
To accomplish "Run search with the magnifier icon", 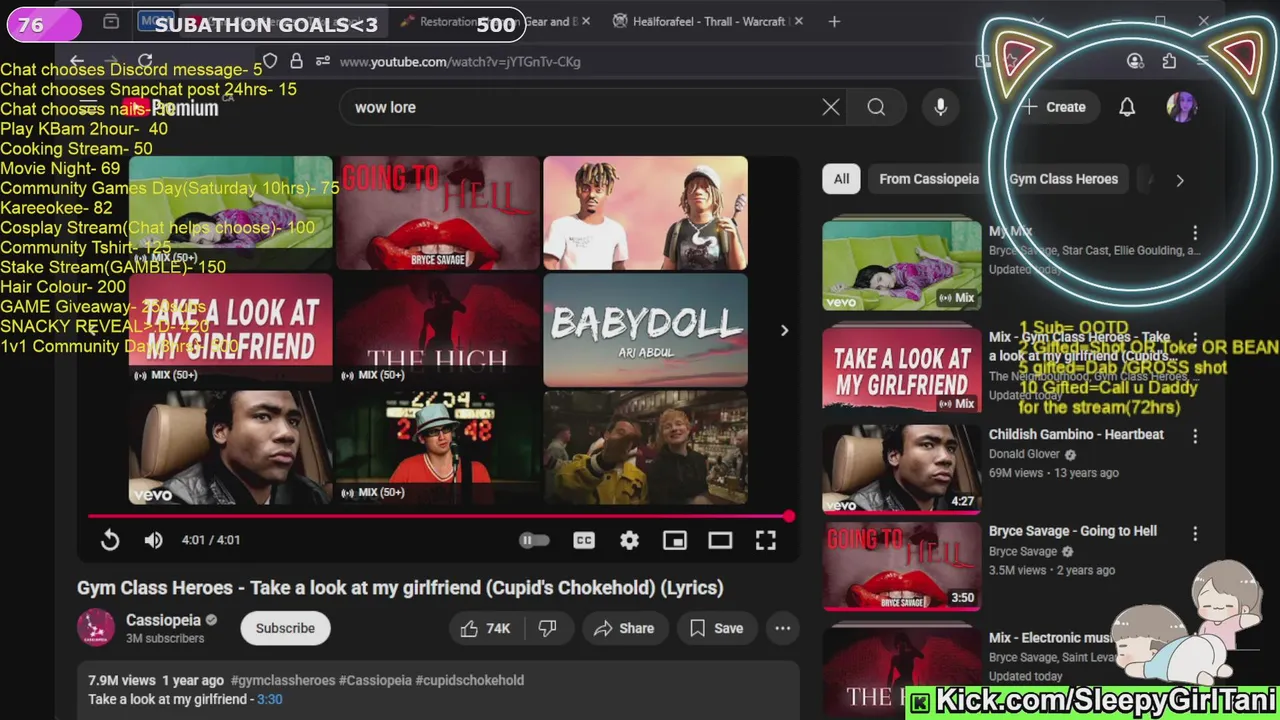I will [876, 107].
